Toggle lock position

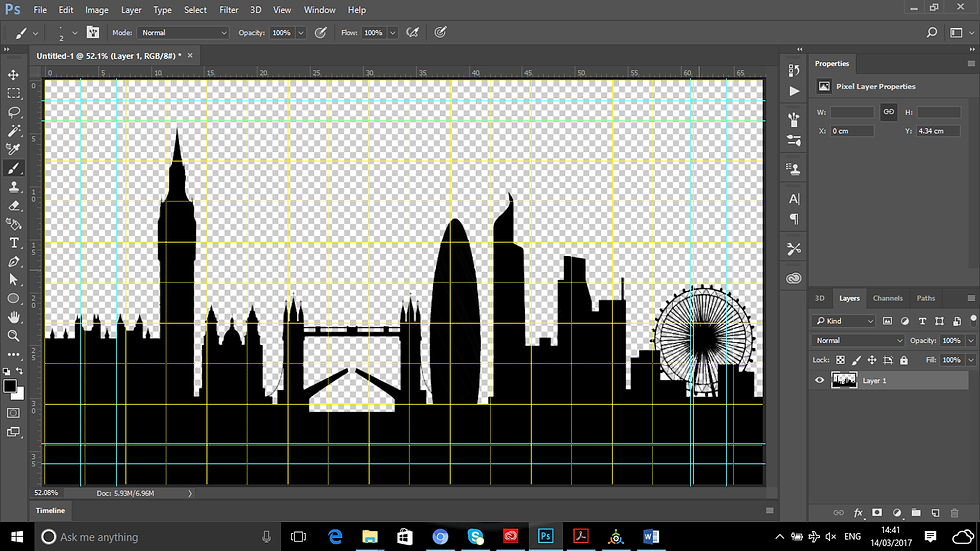[872, 360]
